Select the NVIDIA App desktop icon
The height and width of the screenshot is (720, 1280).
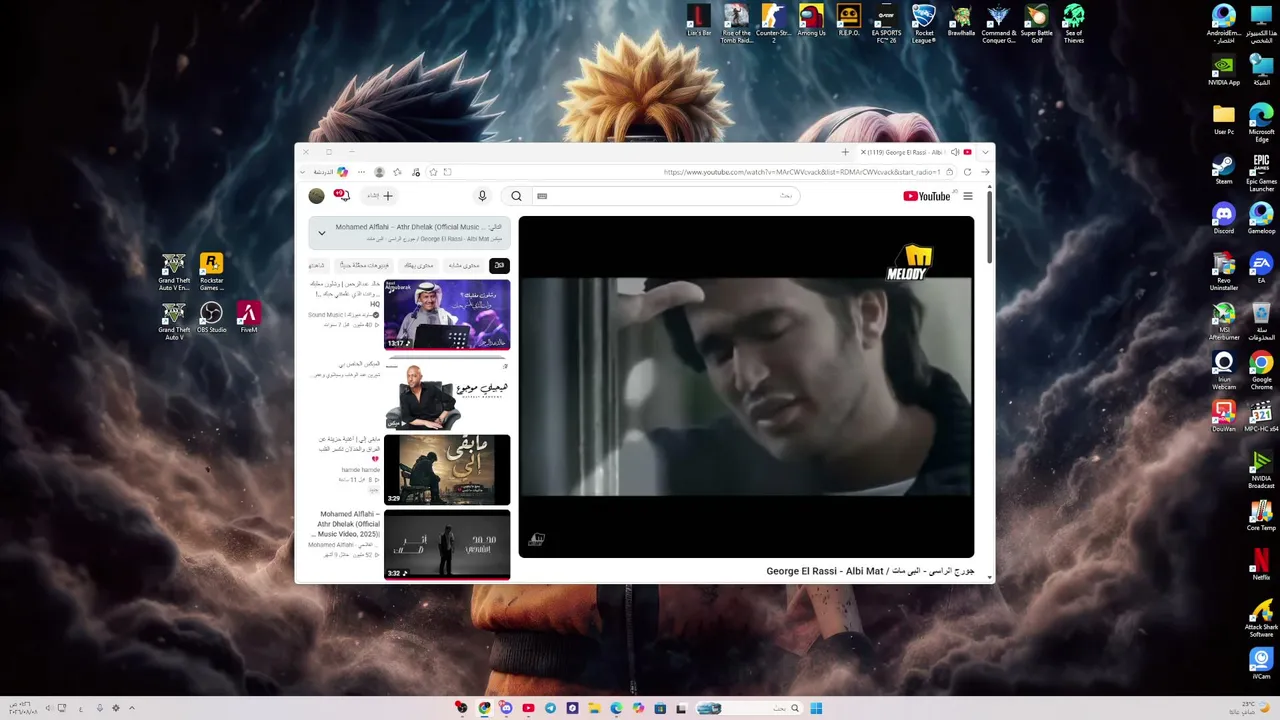point(1223,70)
